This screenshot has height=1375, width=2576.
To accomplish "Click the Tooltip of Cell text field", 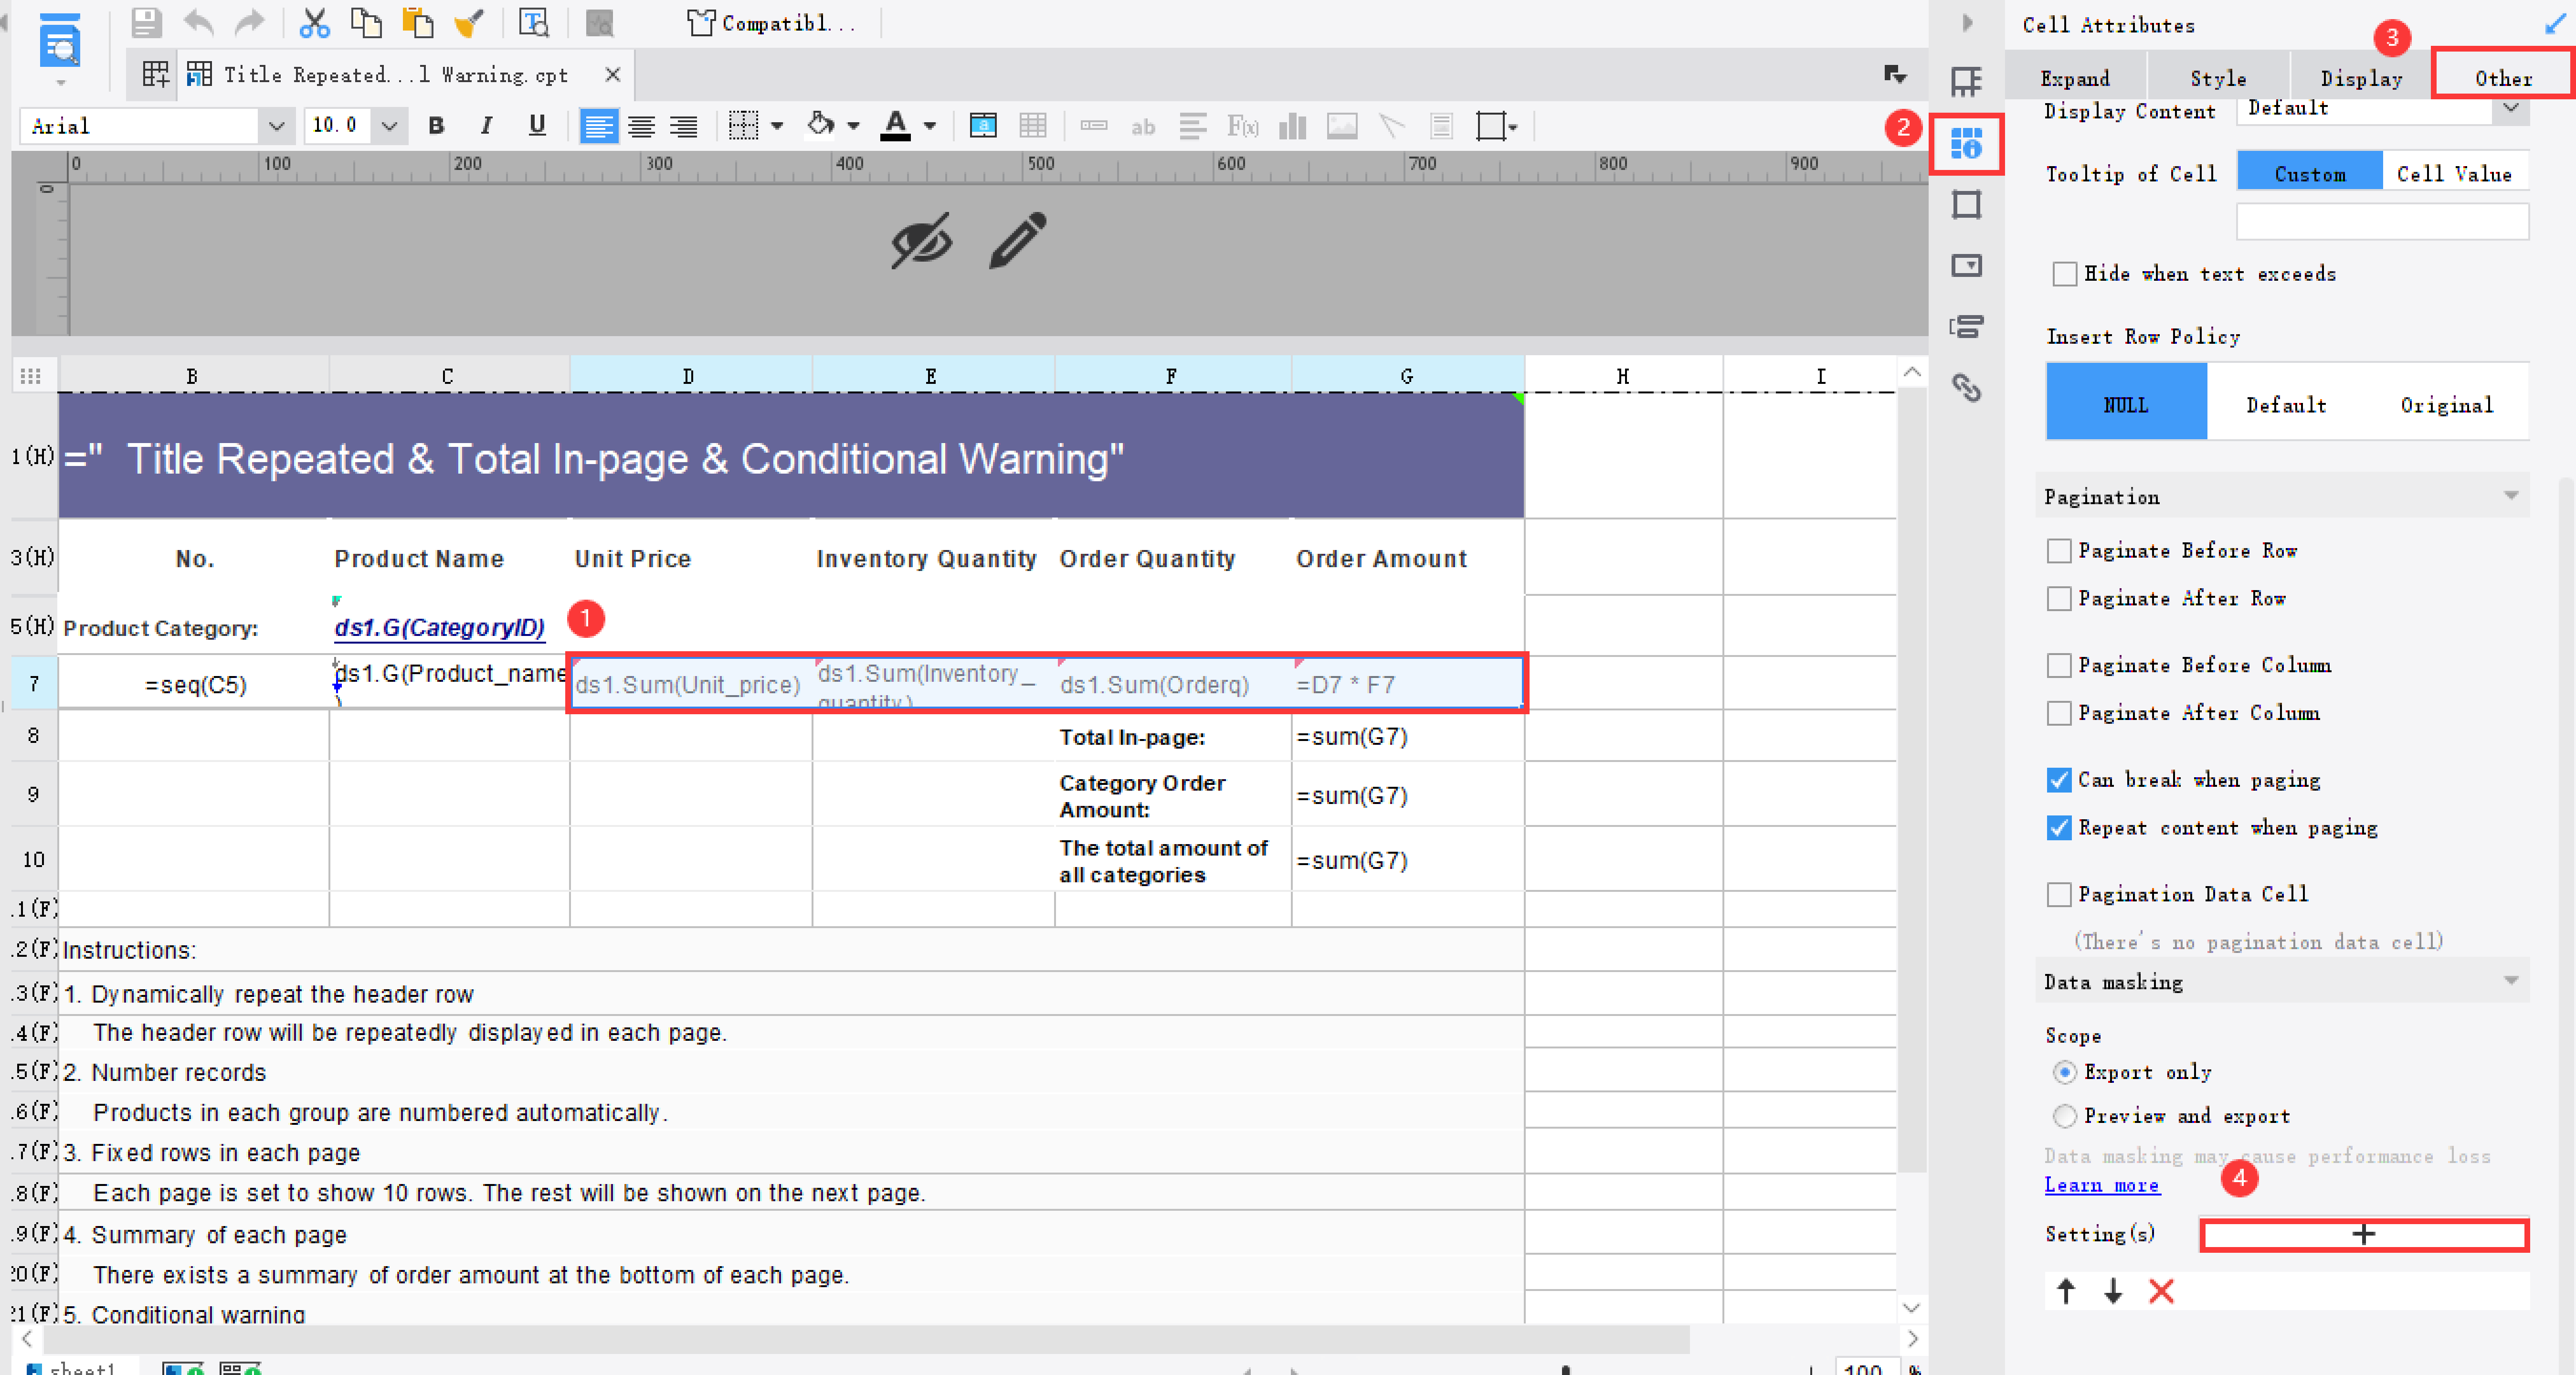I will pyautogui.click(x=2382, y=222).
